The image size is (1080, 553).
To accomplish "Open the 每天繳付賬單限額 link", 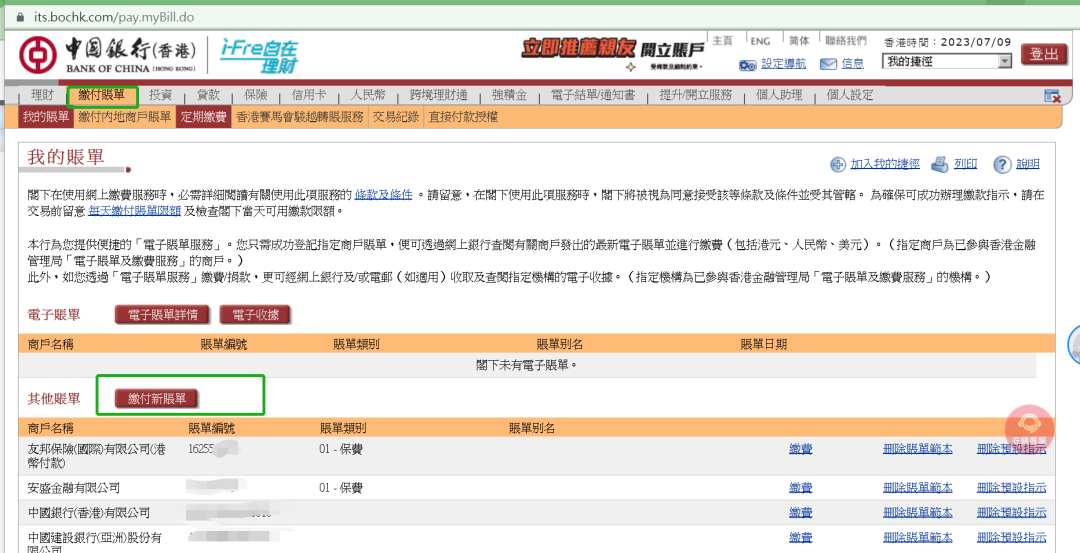I will click(135, 211).
